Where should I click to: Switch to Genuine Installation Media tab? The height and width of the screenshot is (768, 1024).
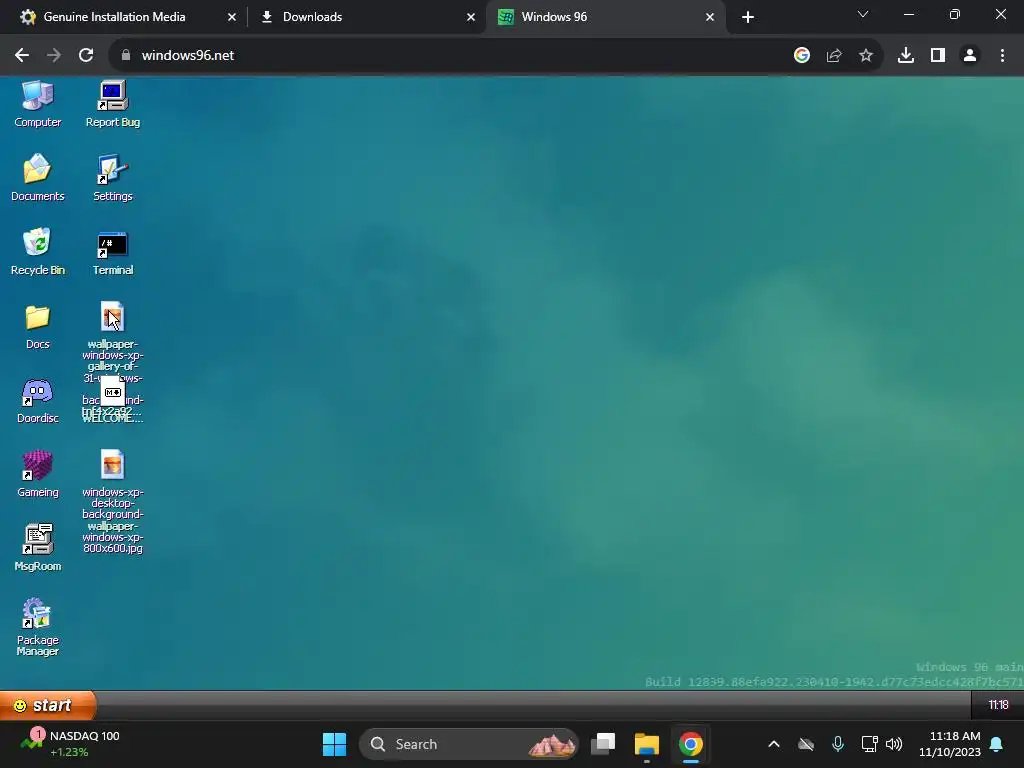tap(114, 17)
